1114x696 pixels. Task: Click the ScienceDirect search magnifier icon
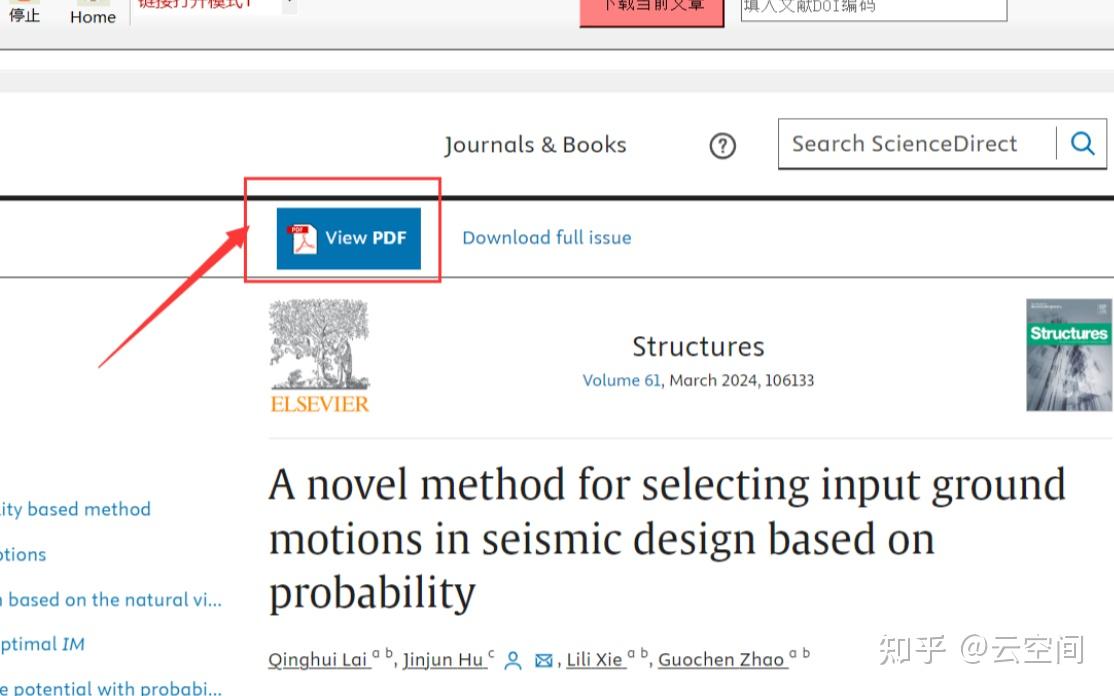click(1082, 144)
